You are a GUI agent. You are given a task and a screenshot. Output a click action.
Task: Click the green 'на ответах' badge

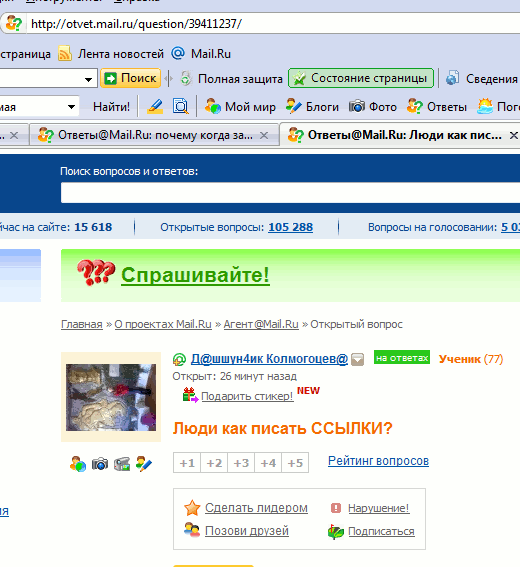402,358
